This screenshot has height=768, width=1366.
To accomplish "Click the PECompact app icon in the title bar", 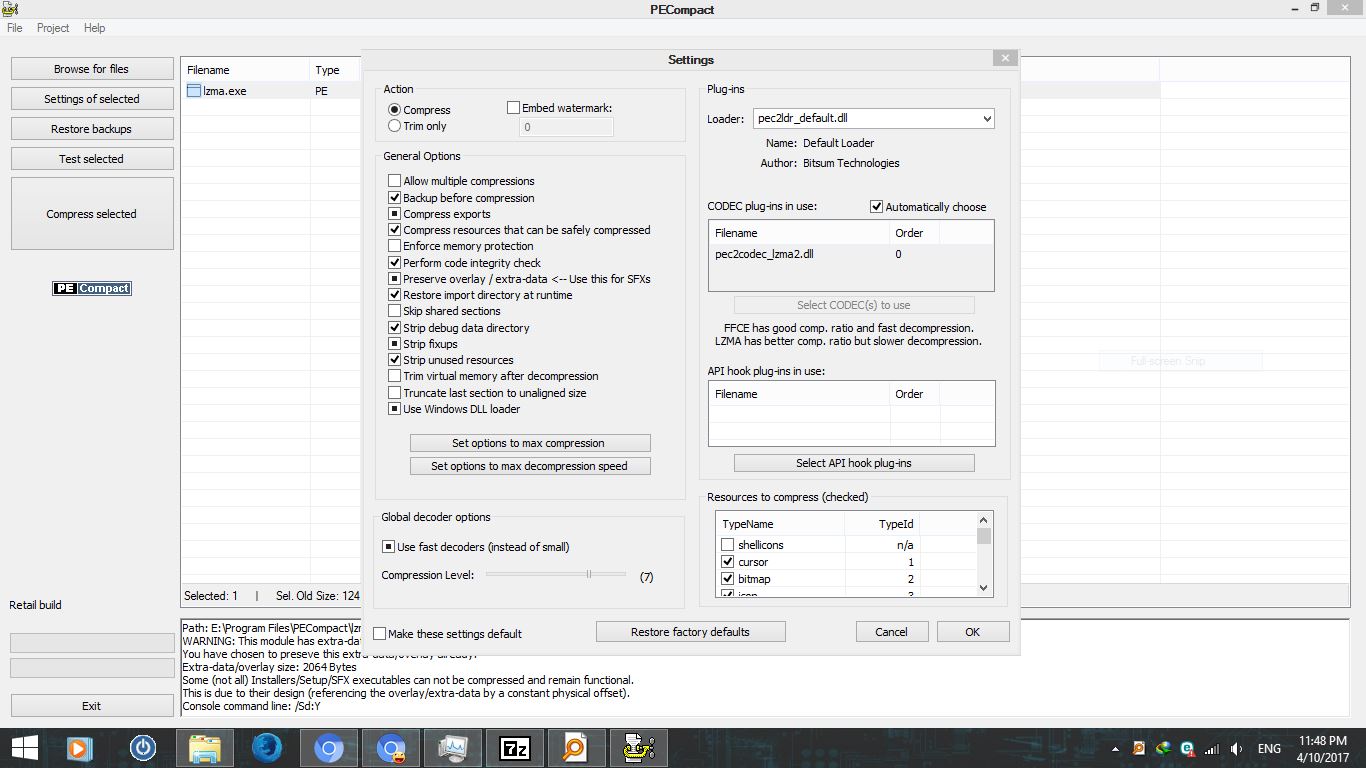I will [x=10, y=9].
